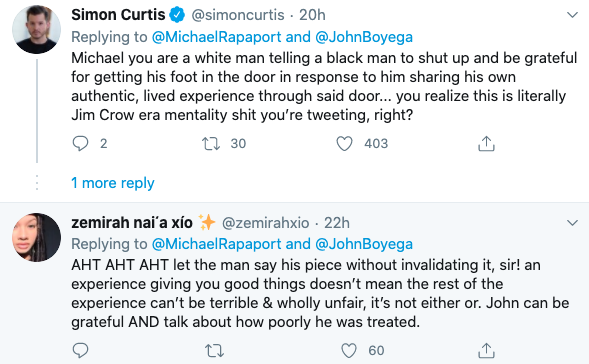Open the zemirah nai'a xío display name
Viewport: 589px width, 364px height.
click(x=132, y=223)
